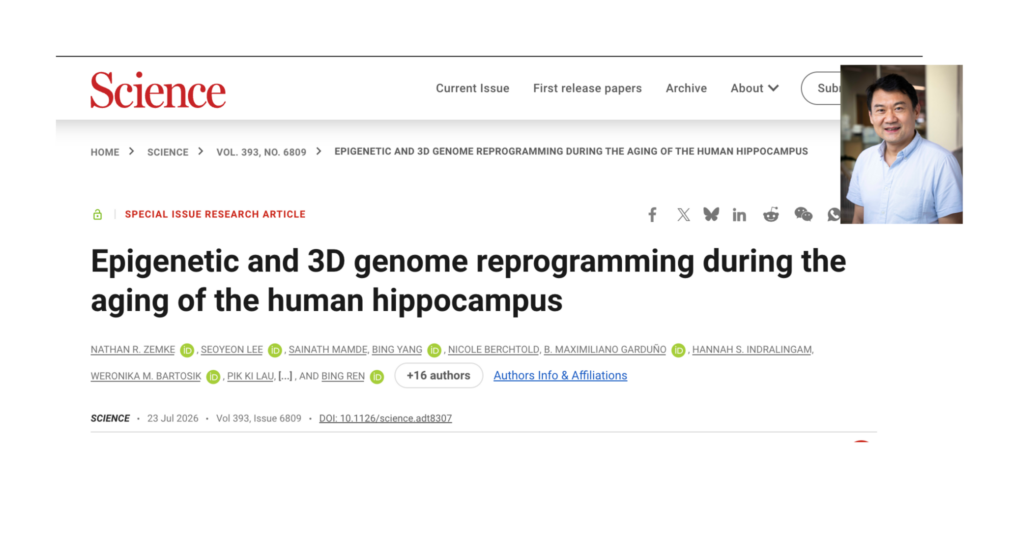This screenshot has height=558, width=1024.
Task: Expand the About dropdown menu
Action: [x=754, y=88]
